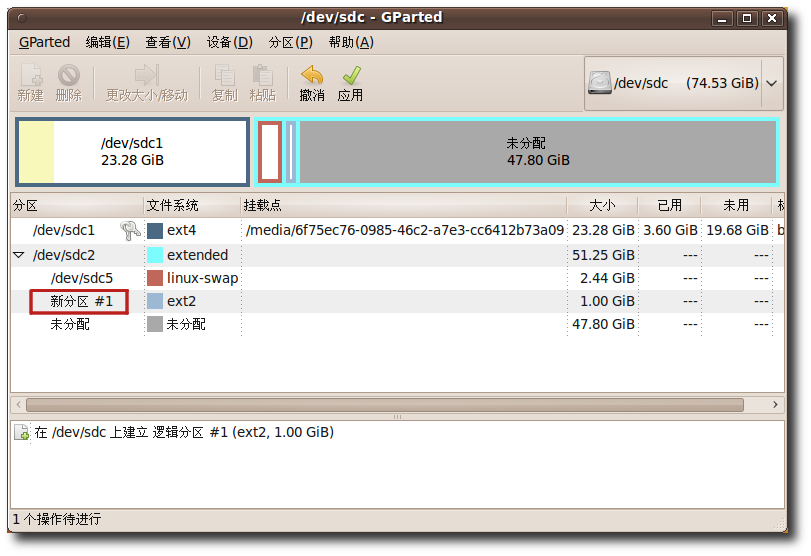Click the 51.25 GiB size cell

point(603,254)
